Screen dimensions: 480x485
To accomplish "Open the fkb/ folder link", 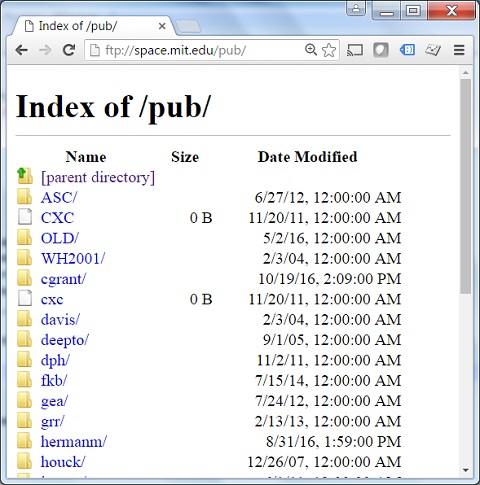I will pyautogui.click(x=54, y=381).
